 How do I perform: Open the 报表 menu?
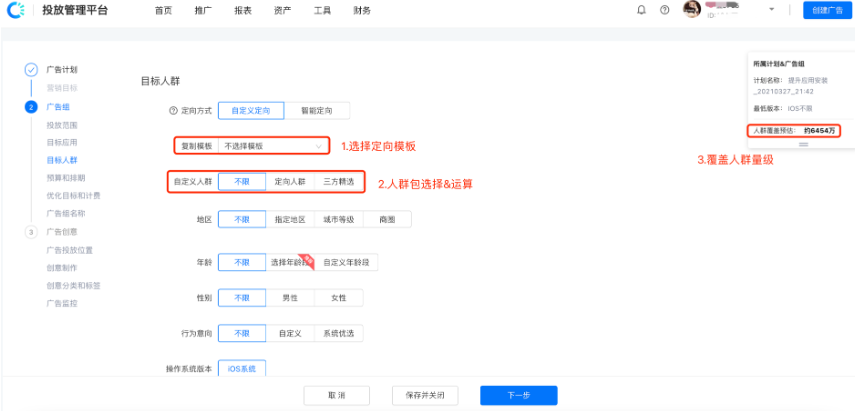pos(243,10)
